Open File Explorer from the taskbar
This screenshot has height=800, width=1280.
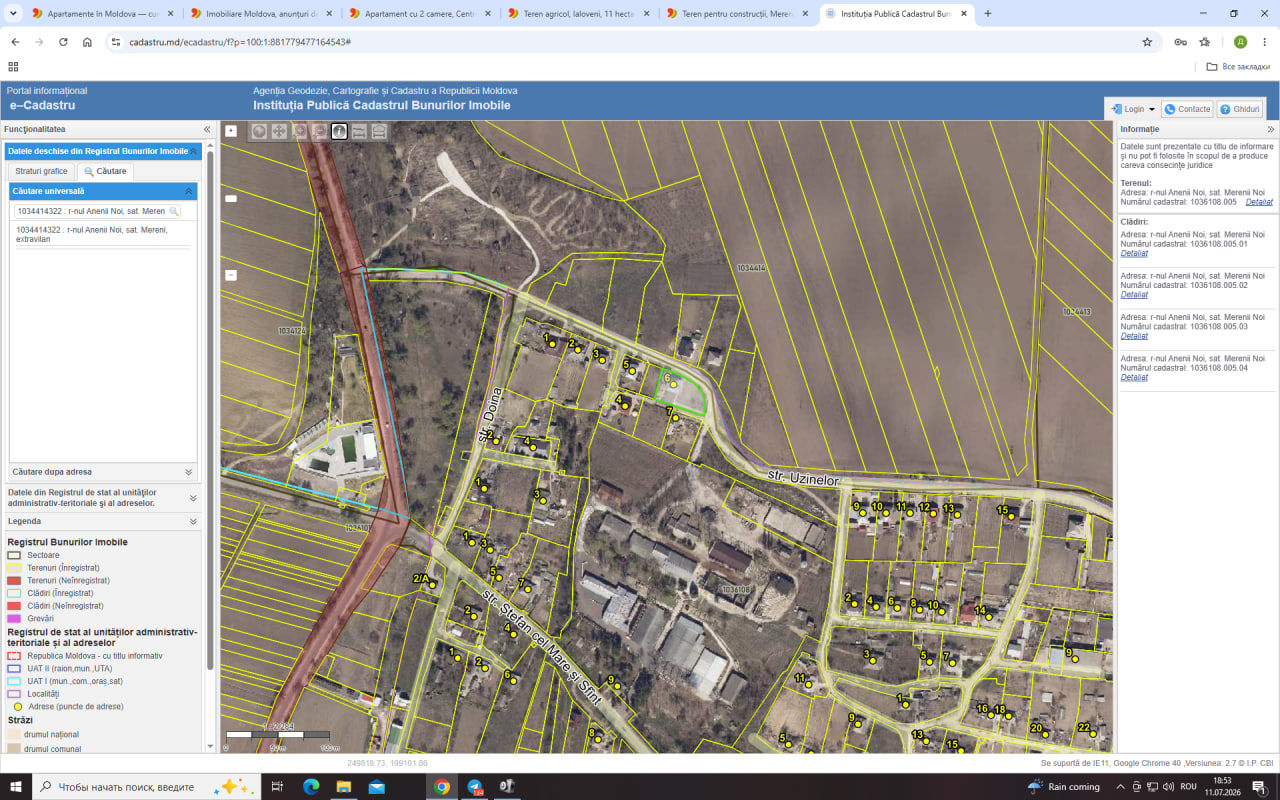343,786
